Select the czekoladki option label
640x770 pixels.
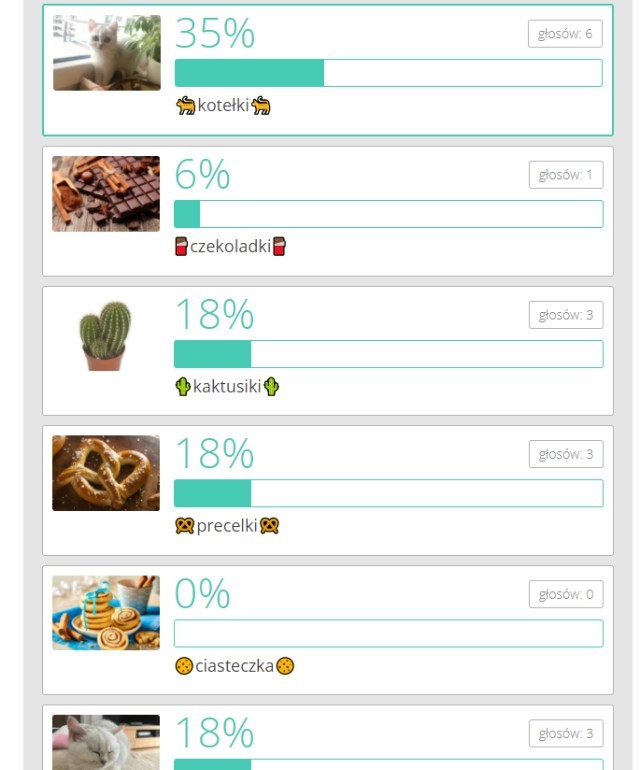231,246
